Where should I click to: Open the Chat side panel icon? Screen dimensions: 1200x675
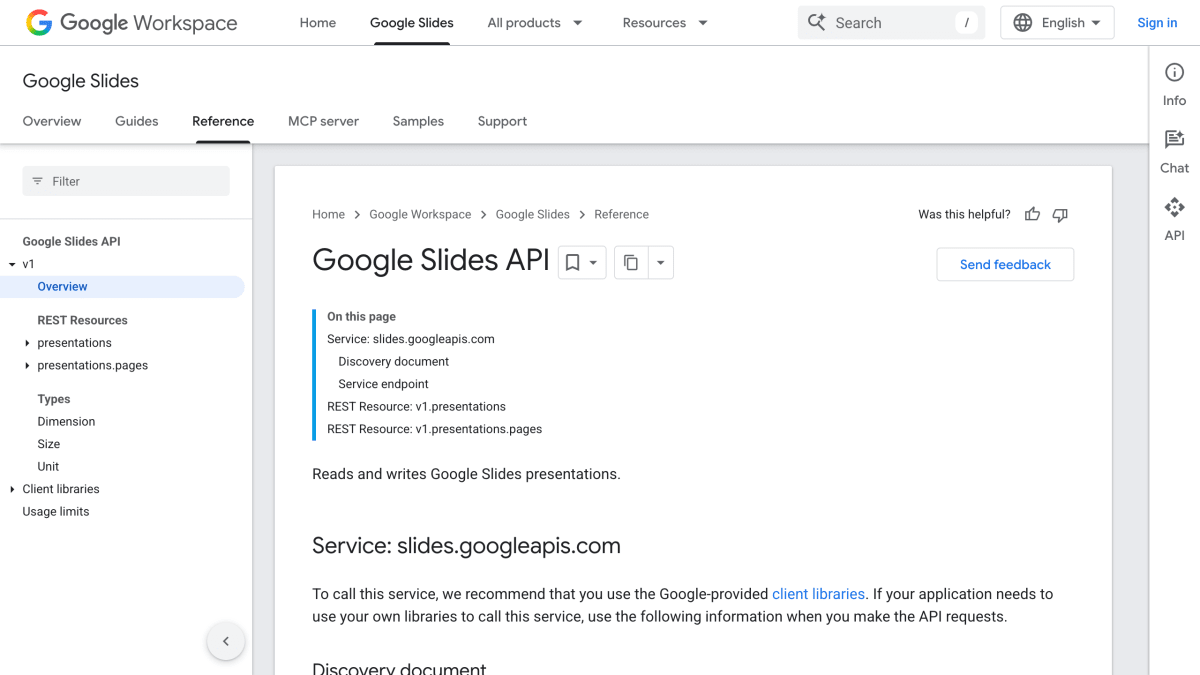pyautogui.click(x=1174, y=140)
